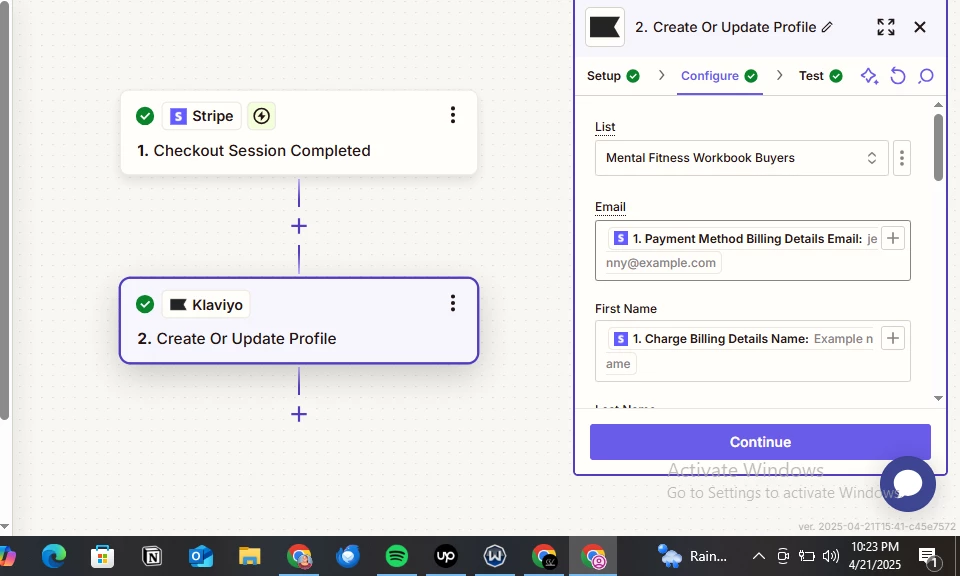
Task: Open the List field three-dot options
Action: 902,159
